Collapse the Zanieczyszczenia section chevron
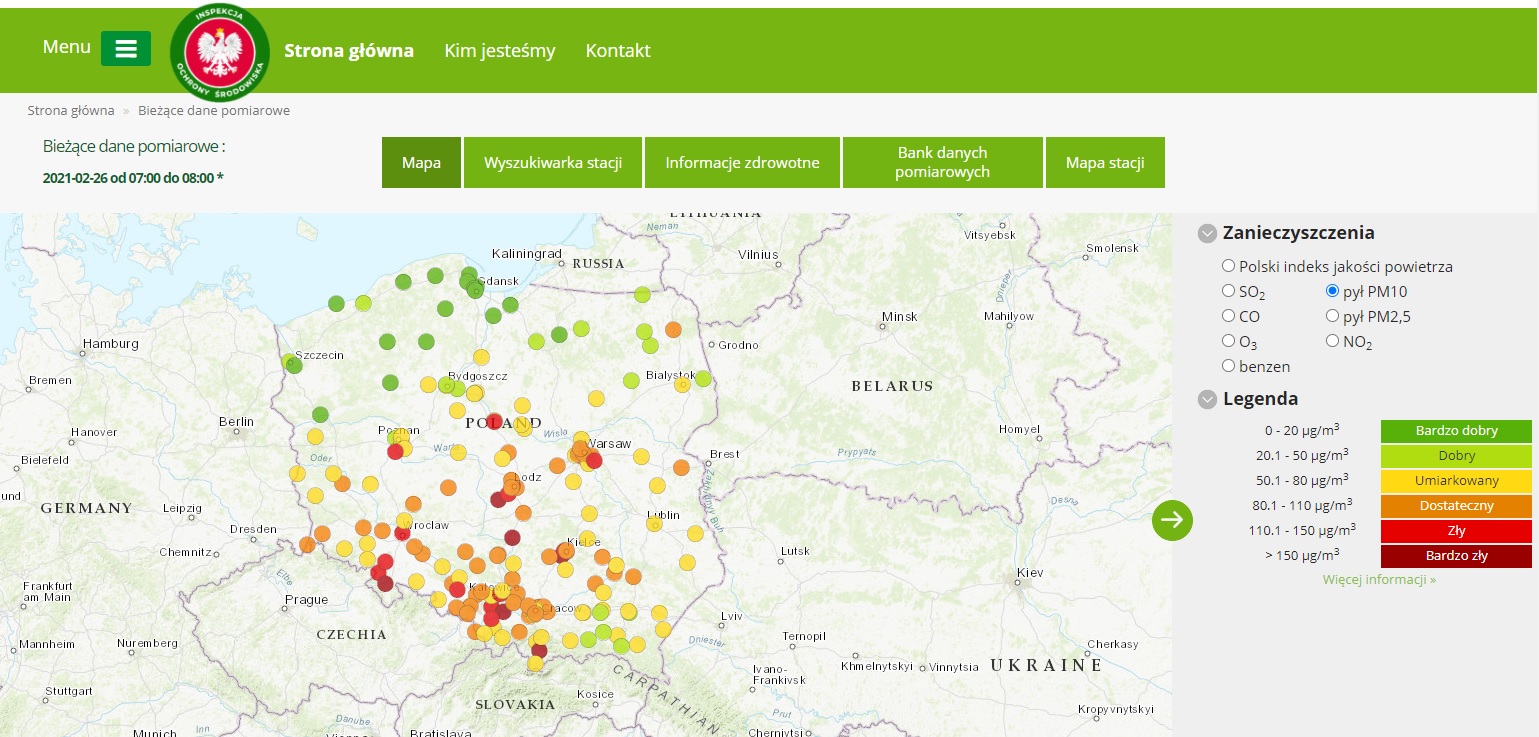 pos(1207,233)
